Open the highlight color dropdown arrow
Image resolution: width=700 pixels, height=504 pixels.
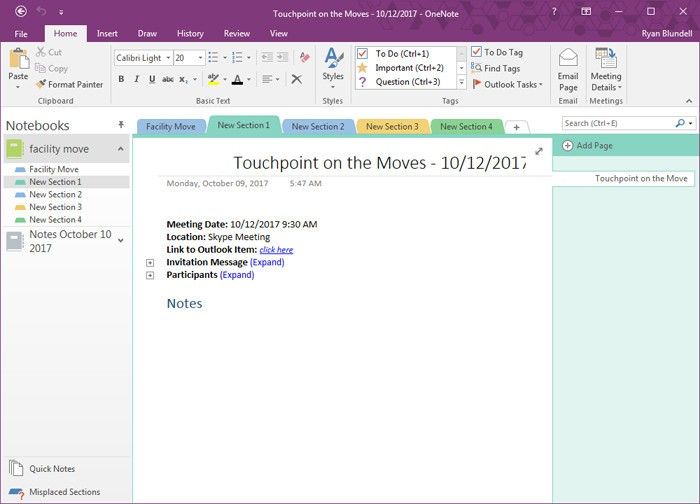(225, 79)
